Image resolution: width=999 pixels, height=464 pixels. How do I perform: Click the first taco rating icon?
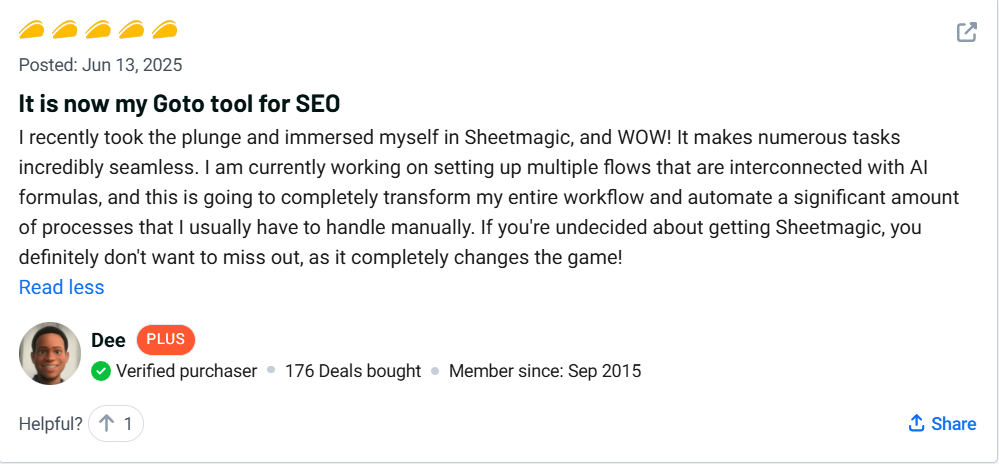[x=33, y=30]
